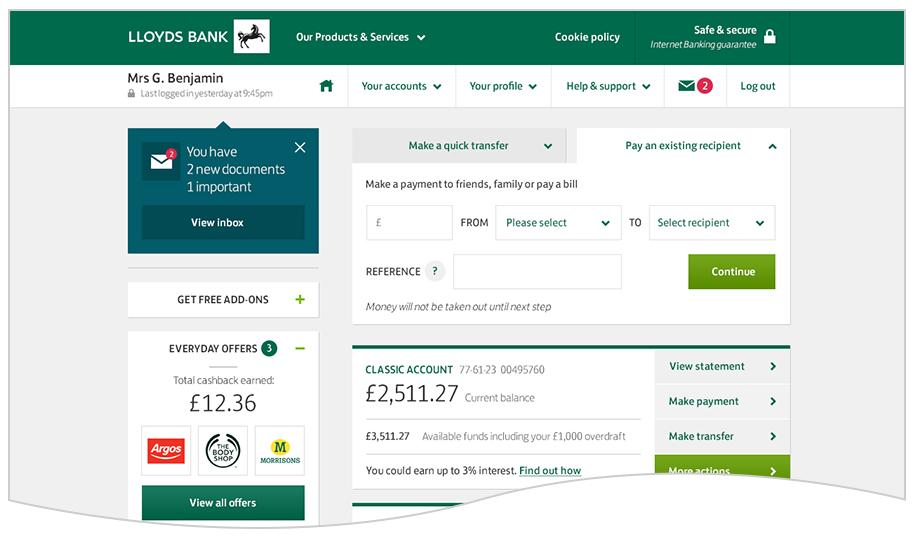Open Your accounts menu
917x536 pixels.
pos(401,86)
